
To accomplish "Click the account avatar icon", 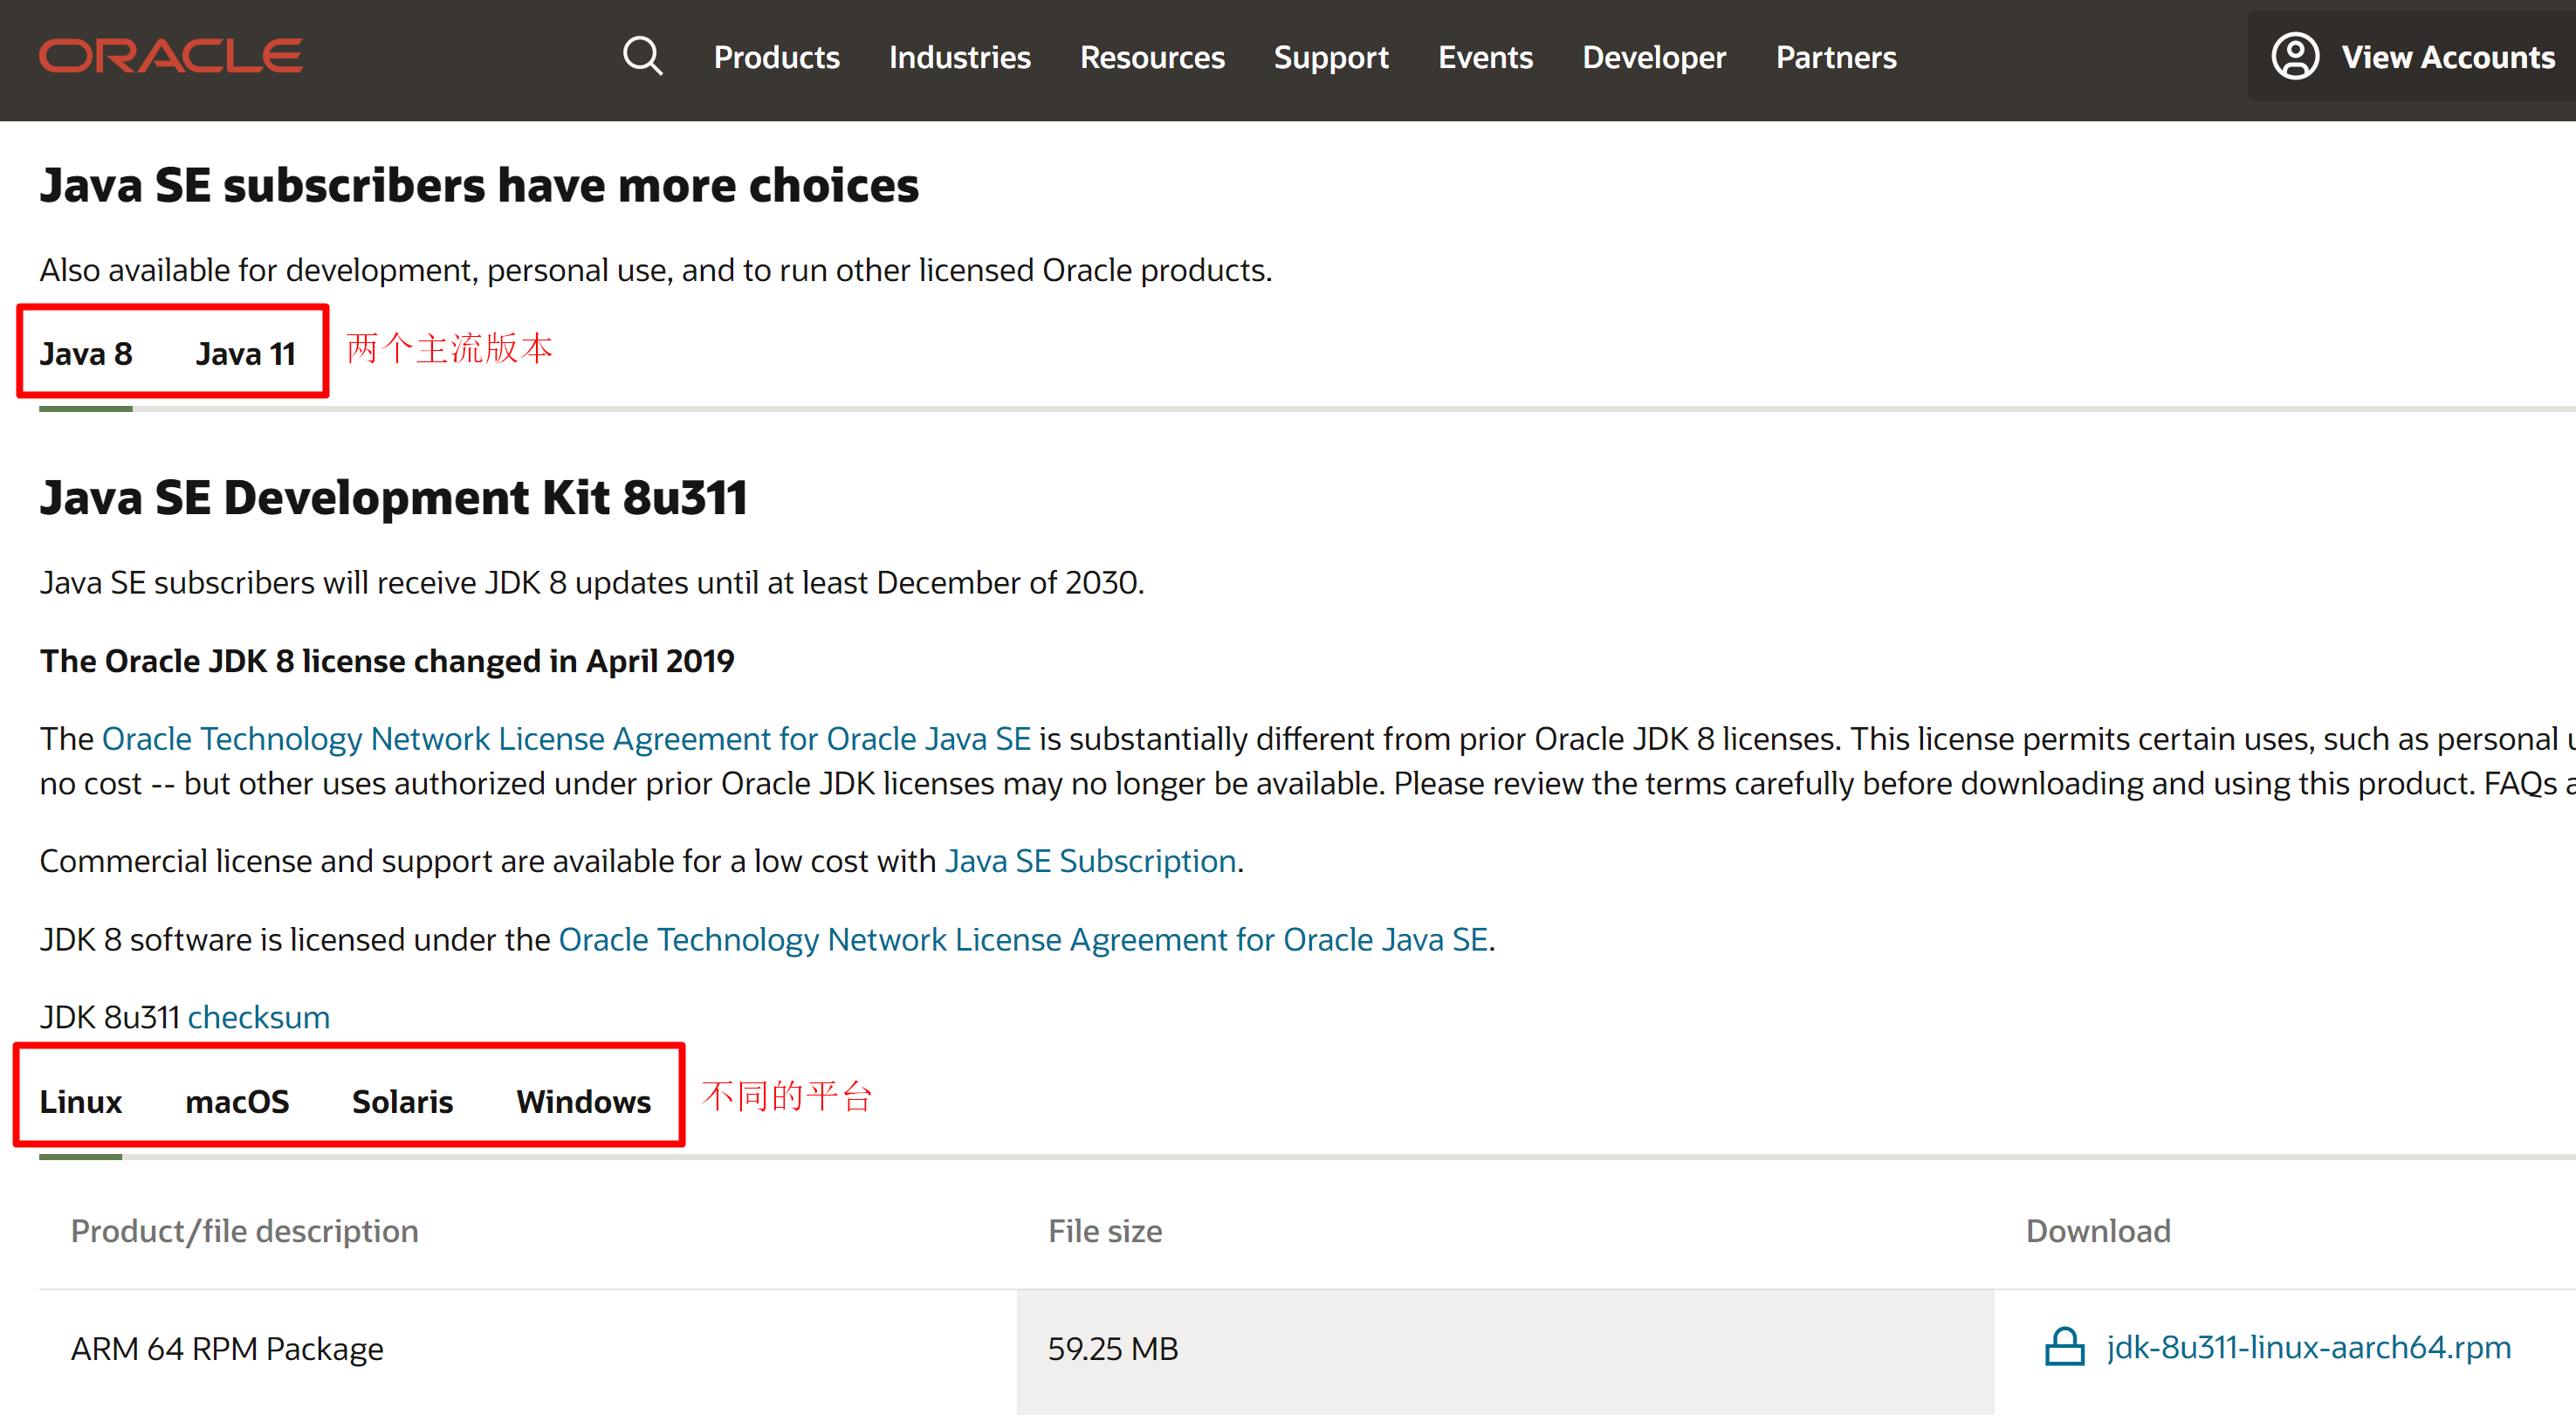I will [2295, 56].
